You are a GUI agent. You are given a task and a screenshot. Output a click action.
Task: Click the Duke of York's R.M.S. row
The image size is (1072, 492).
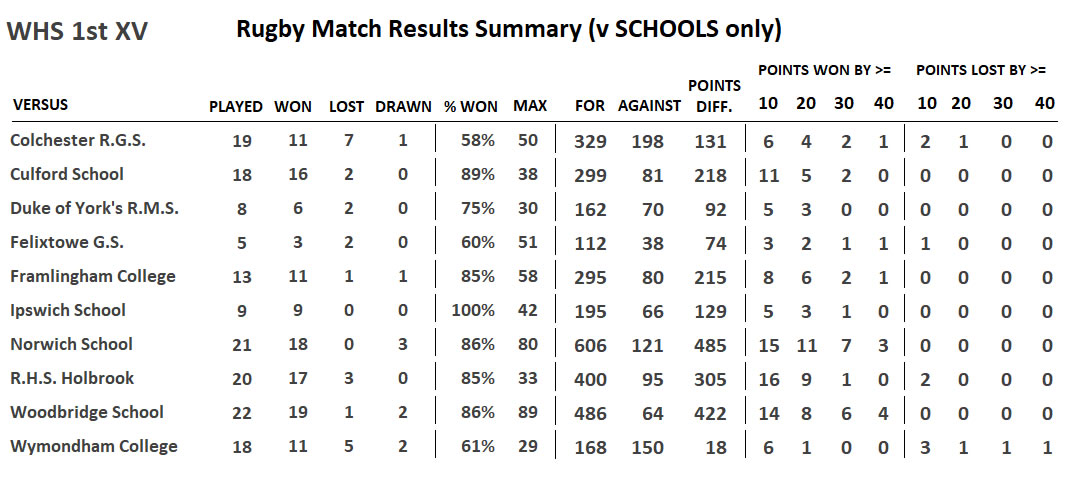click(94, 208)
